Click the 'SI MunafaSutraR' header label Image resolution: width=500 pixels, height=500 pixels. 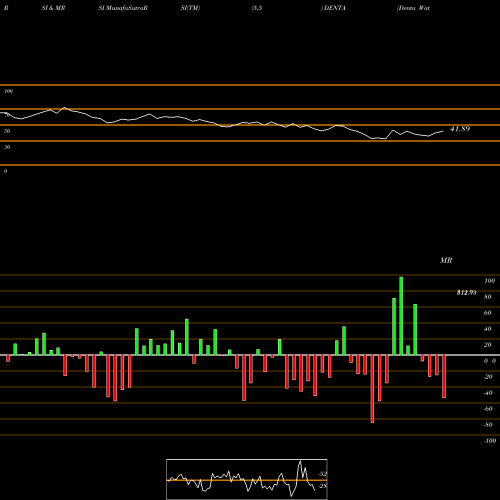(123, 8)
